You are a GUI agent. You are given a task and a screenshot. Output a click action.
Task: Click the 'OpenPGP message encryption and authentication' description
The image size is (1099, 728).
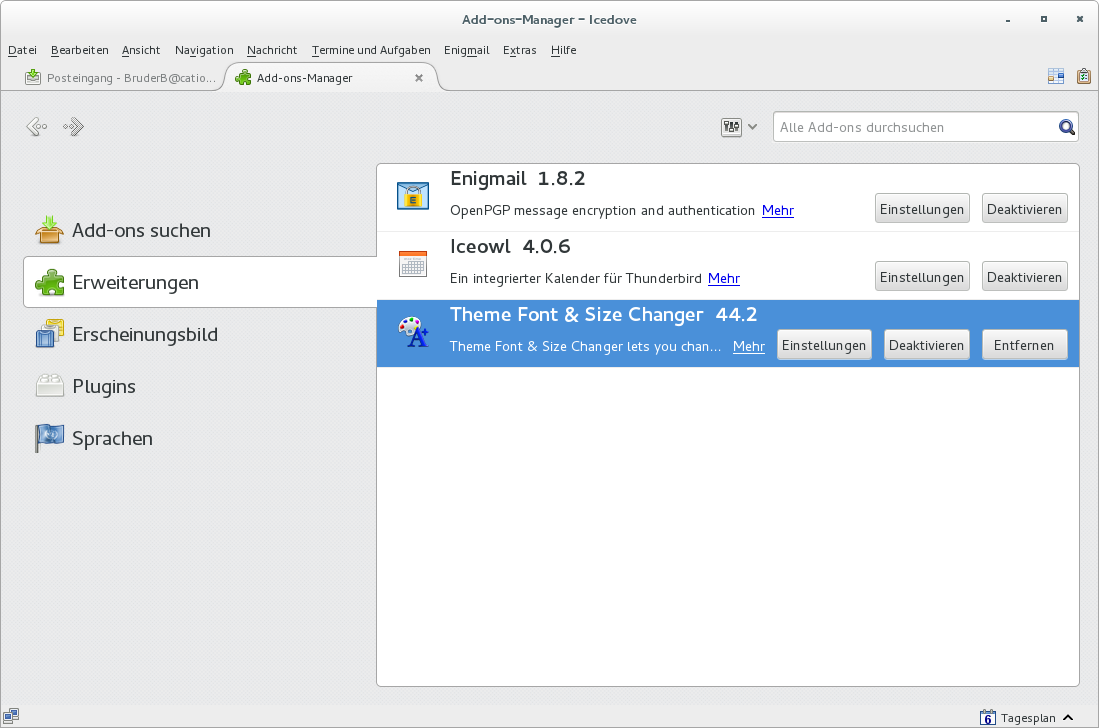(602, 210)
